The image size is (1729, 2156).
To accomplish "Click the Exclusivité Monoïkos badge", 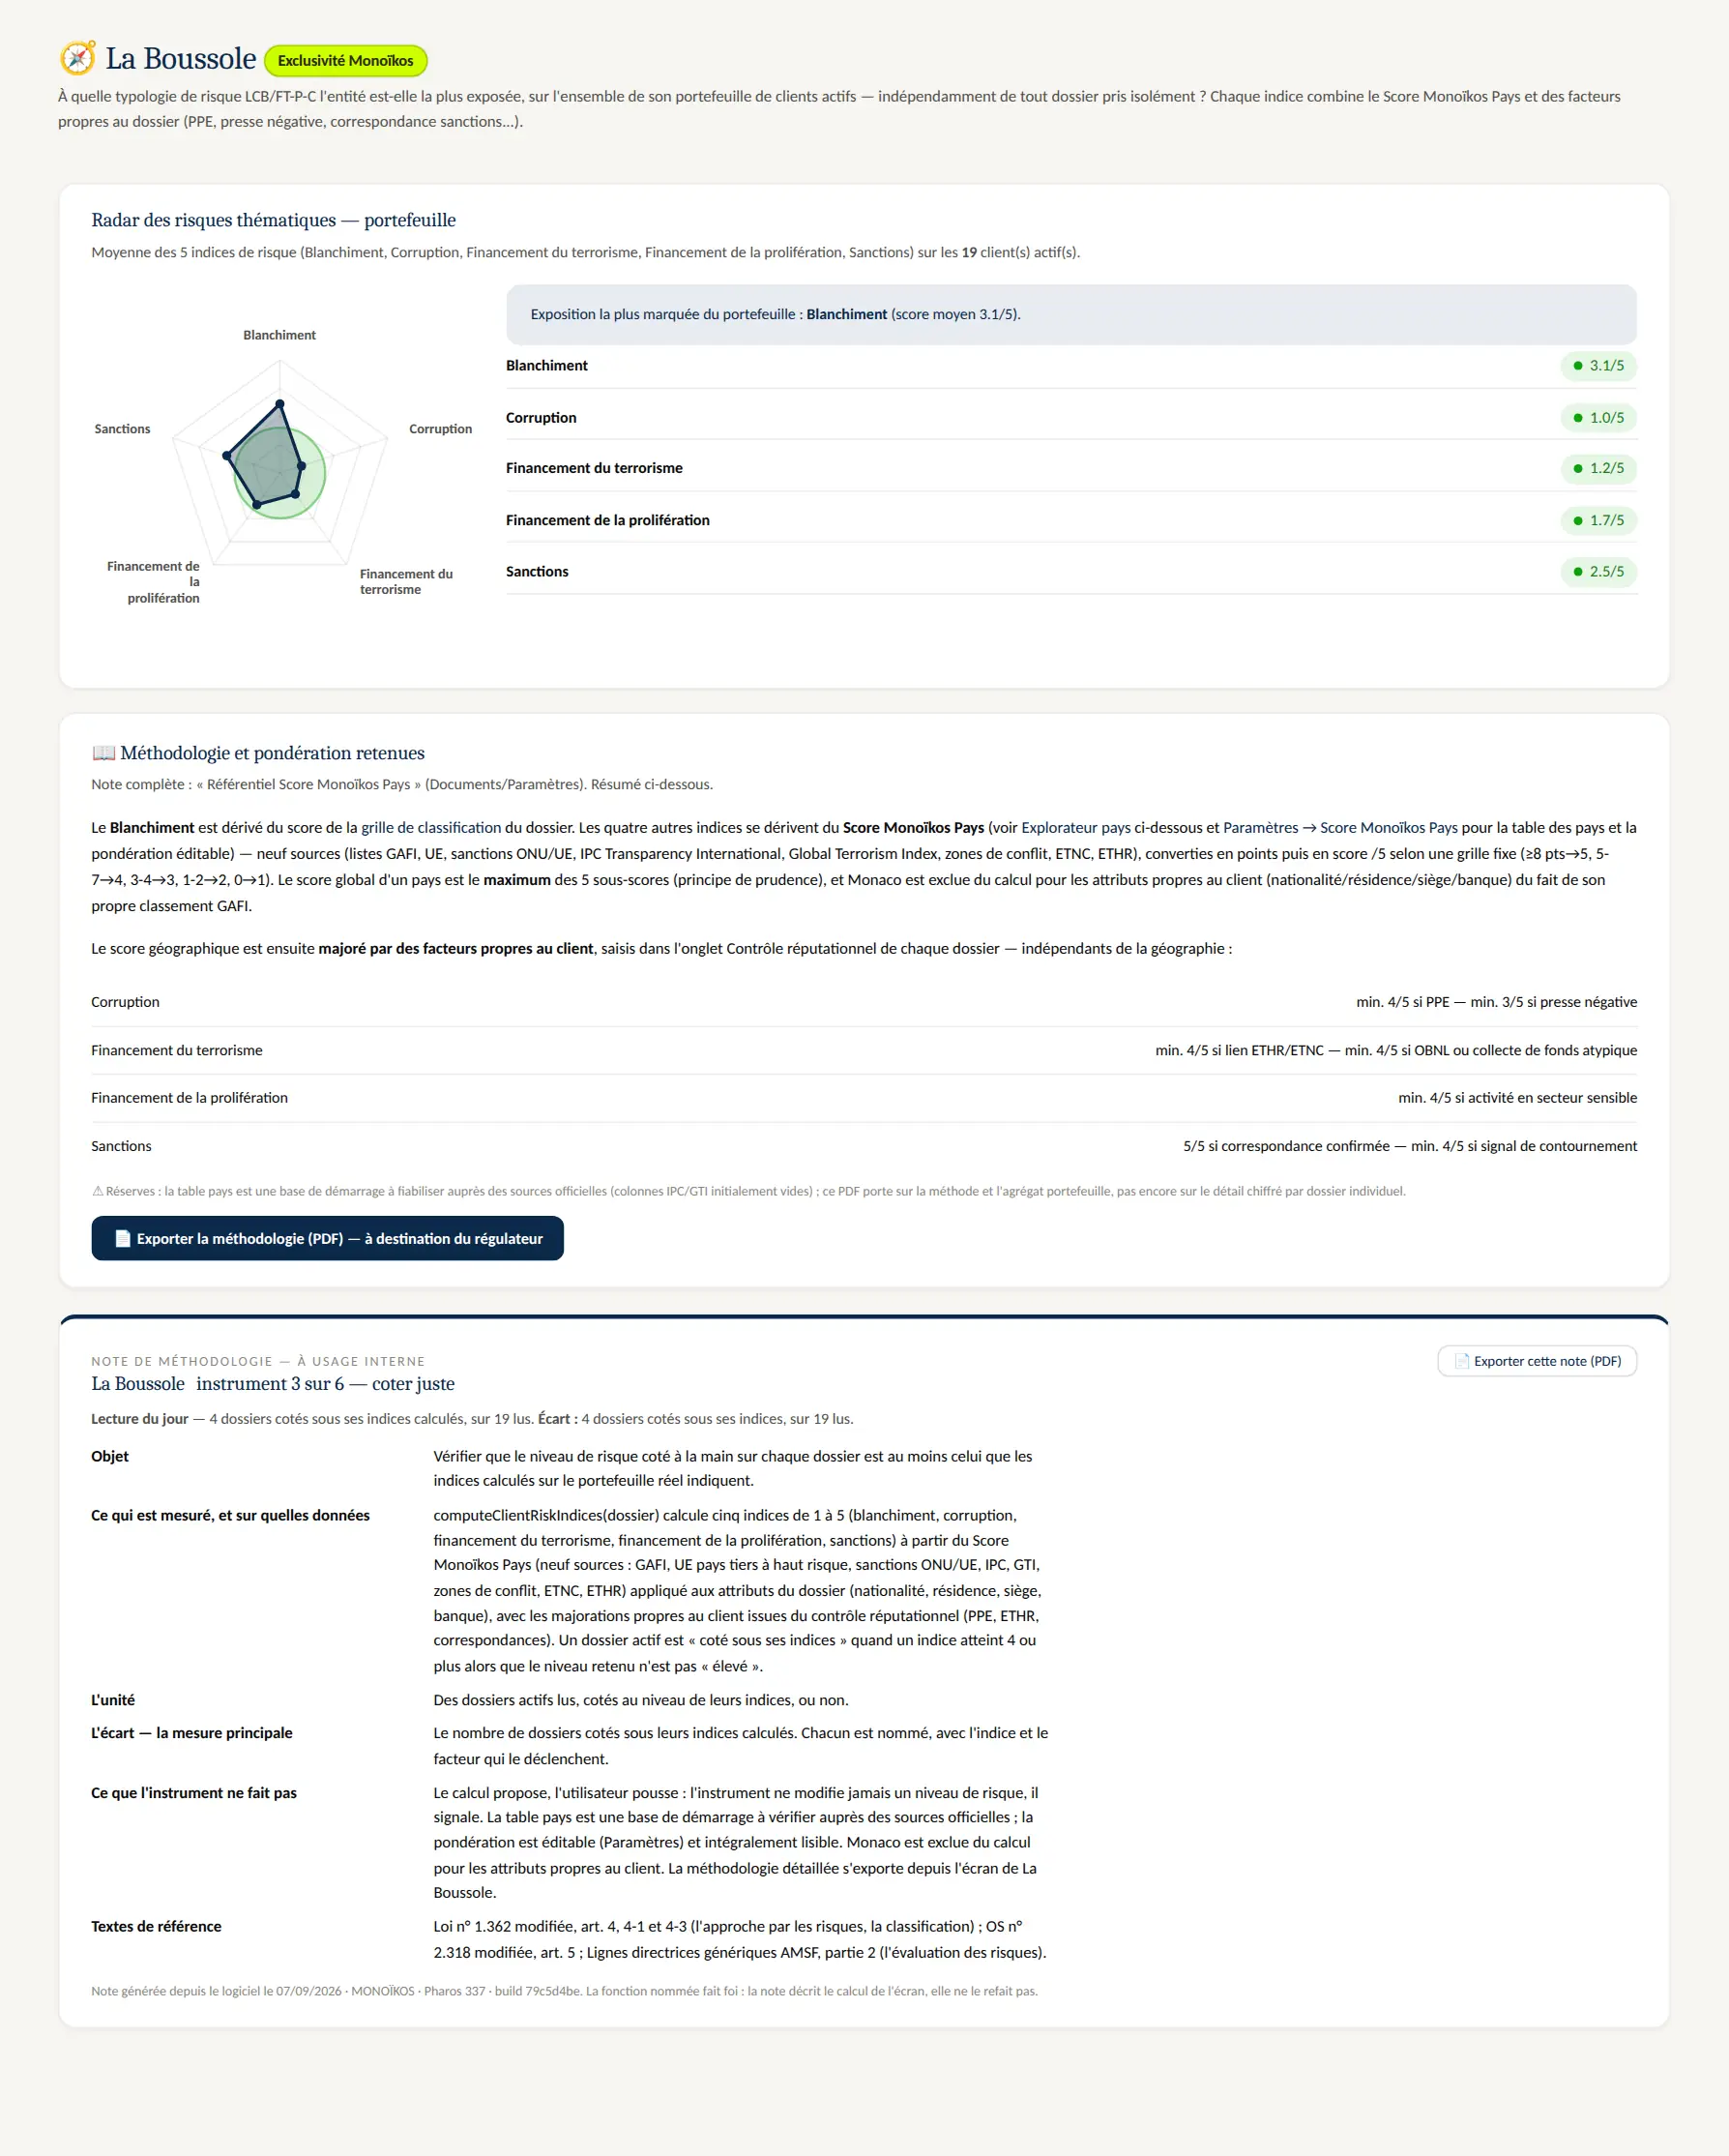I will [345, 61].
